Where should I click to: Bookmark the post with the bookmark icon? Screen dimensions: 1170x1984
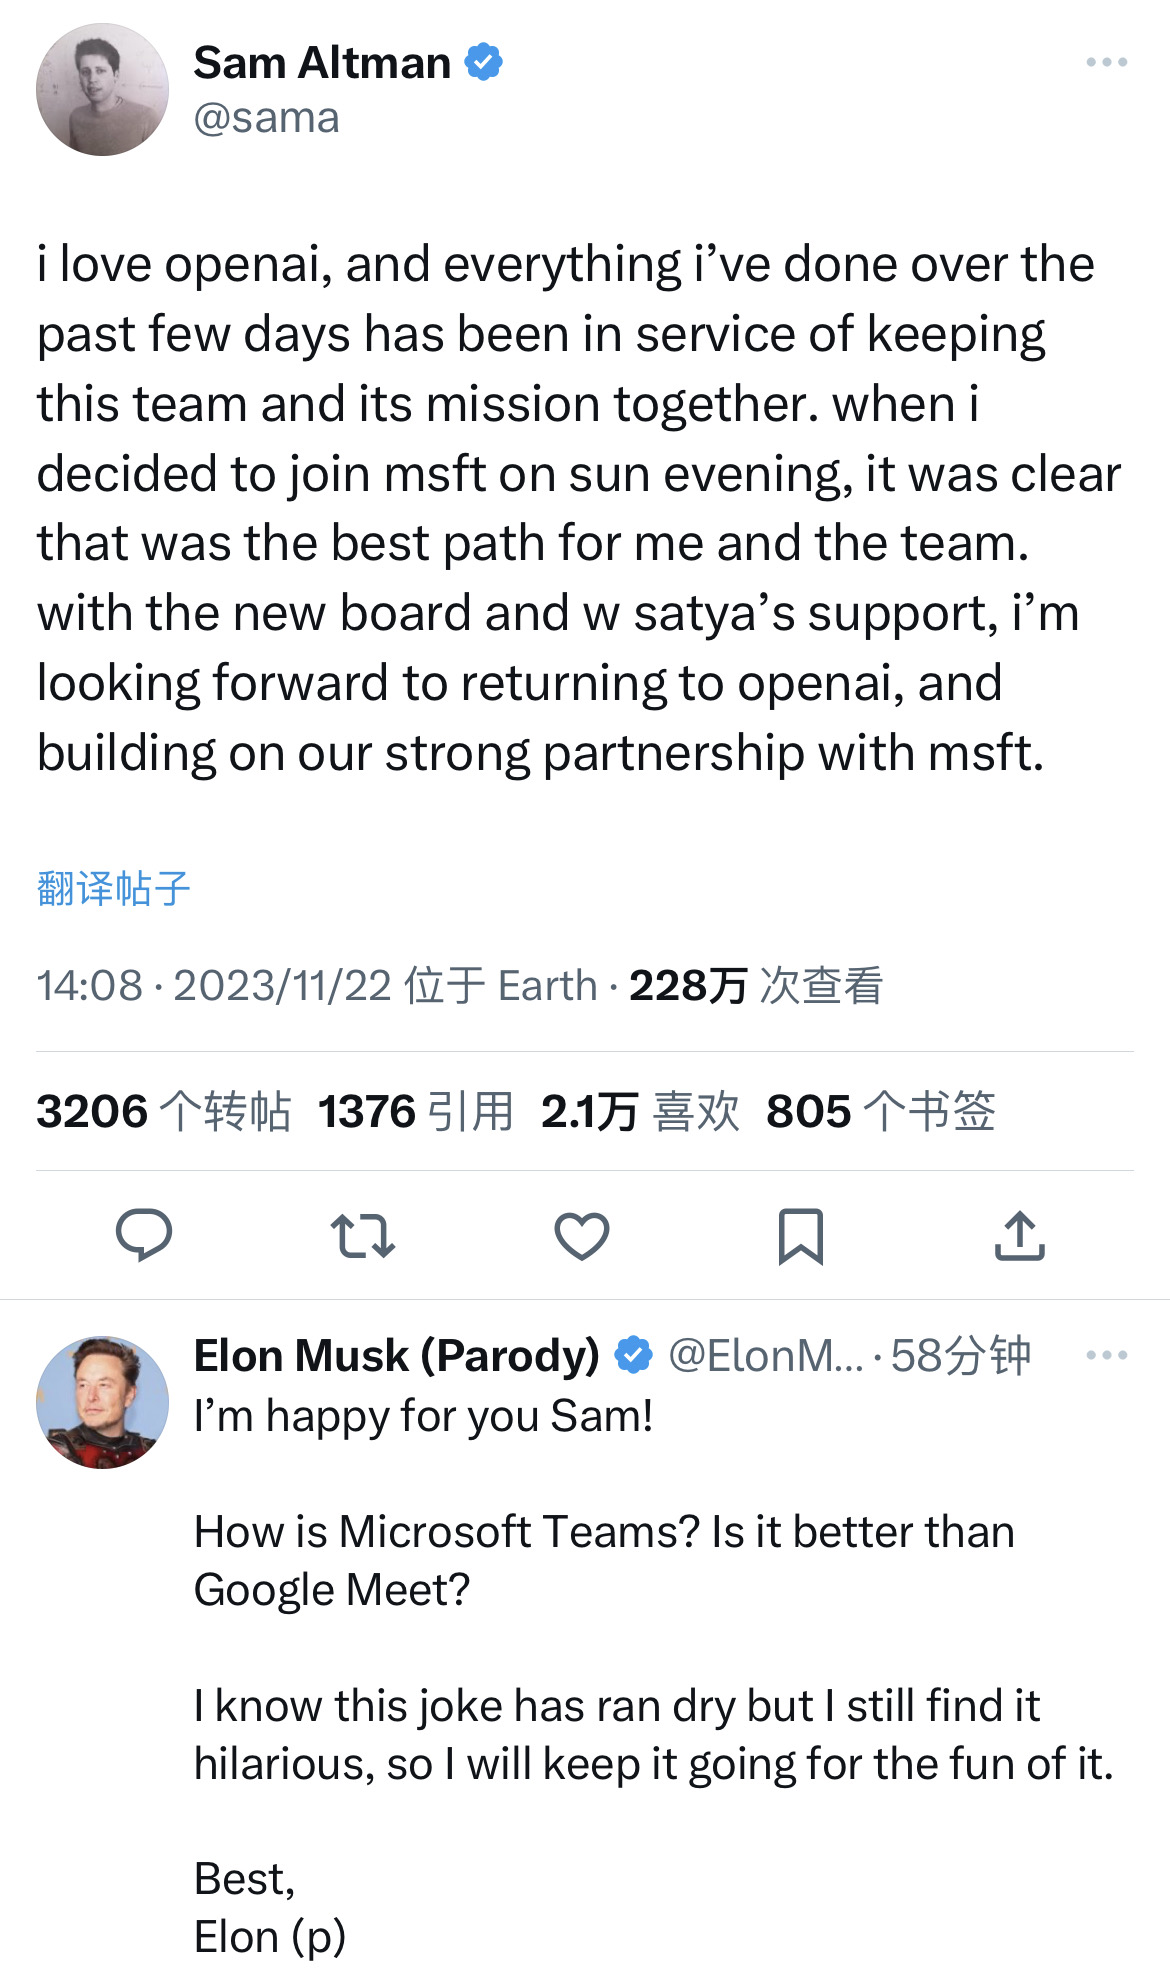pos(801,1236)
